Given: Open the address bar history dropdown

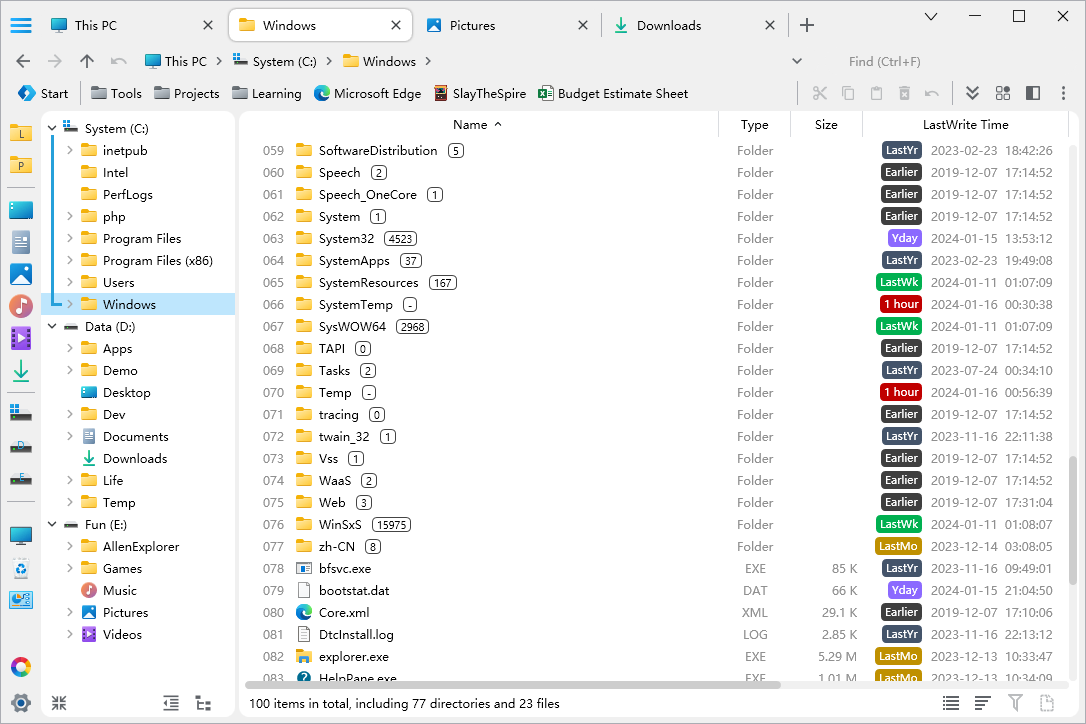Looking at the screenshot, I should coord(797,61).
